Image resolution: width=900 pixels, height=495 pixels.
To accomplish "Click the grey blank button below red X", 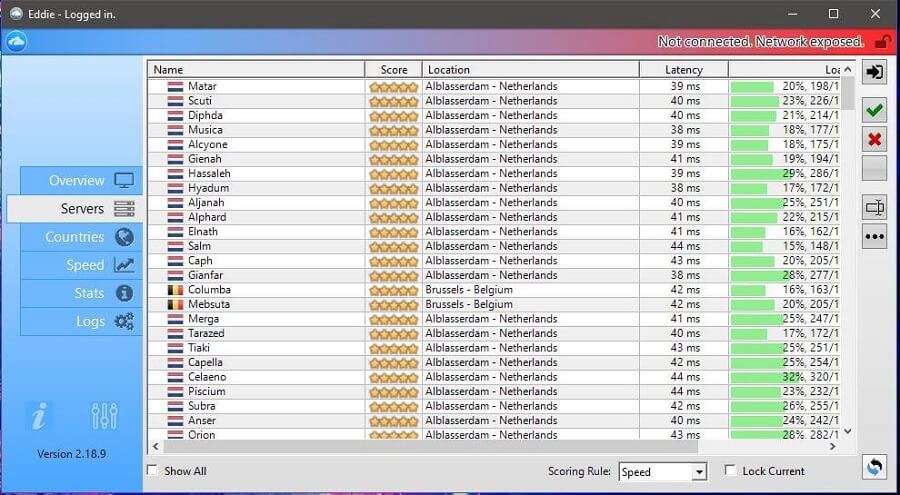I will 874,169.
